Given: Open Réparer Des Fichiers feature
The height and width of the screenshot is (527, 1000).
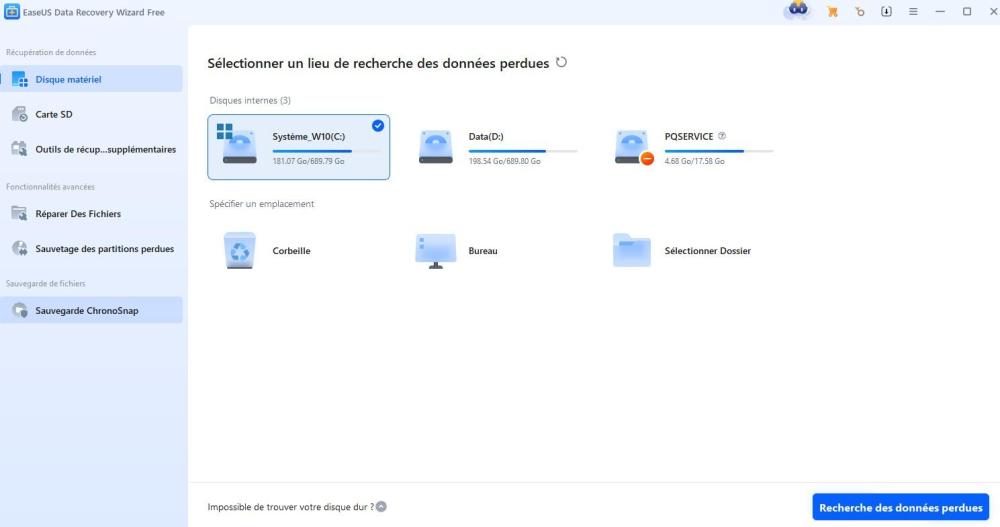Looking at the screenshot, I should click(91, 214).
